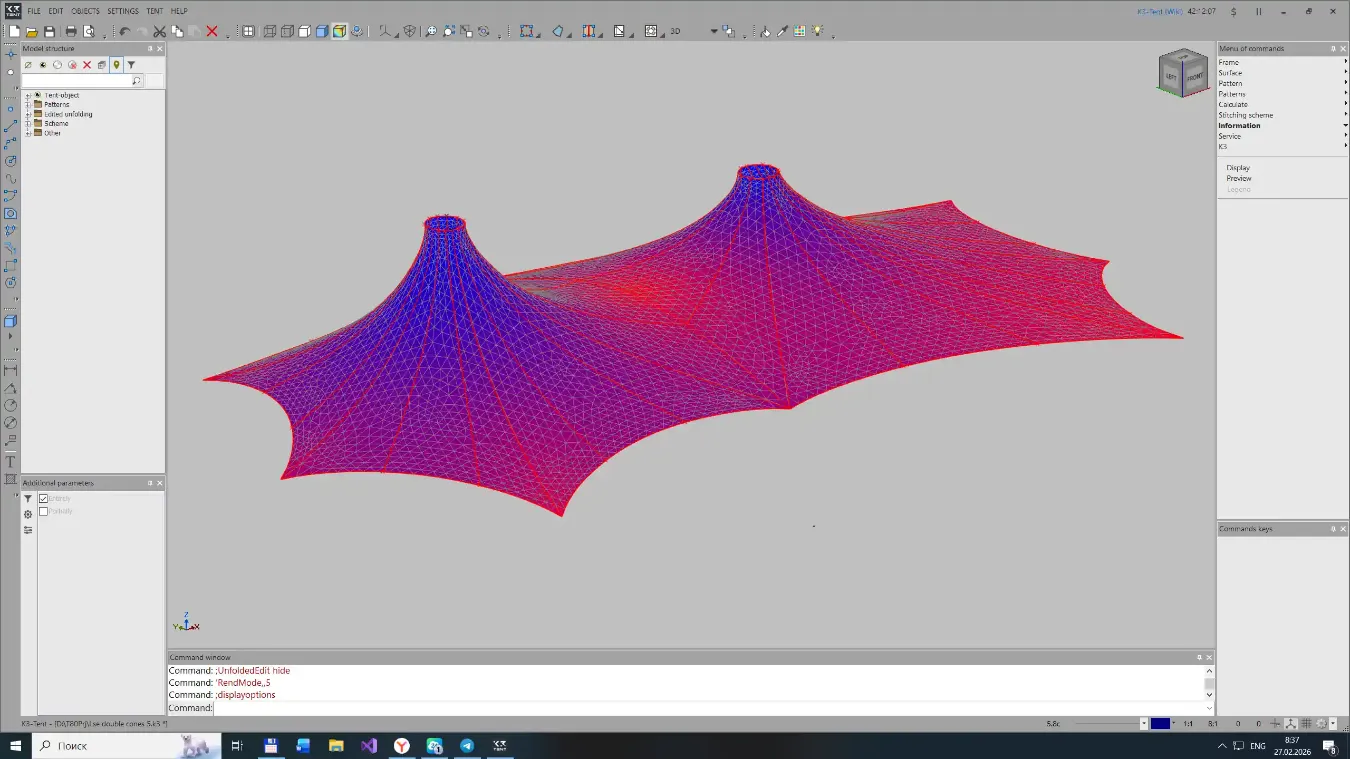Open the TENT menu

pyautogui.click(x=155, y=11)
